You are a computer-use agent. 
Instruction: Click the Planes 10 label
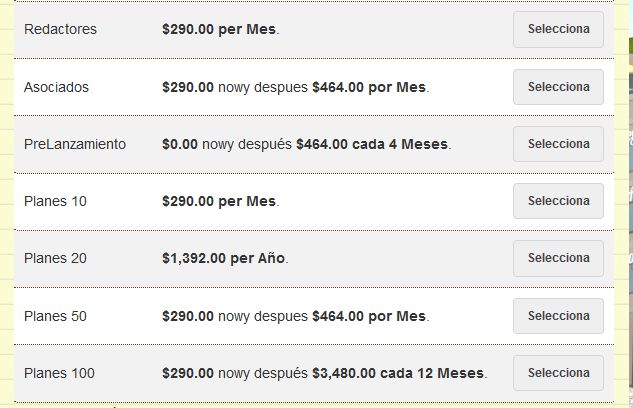[55, 201]
